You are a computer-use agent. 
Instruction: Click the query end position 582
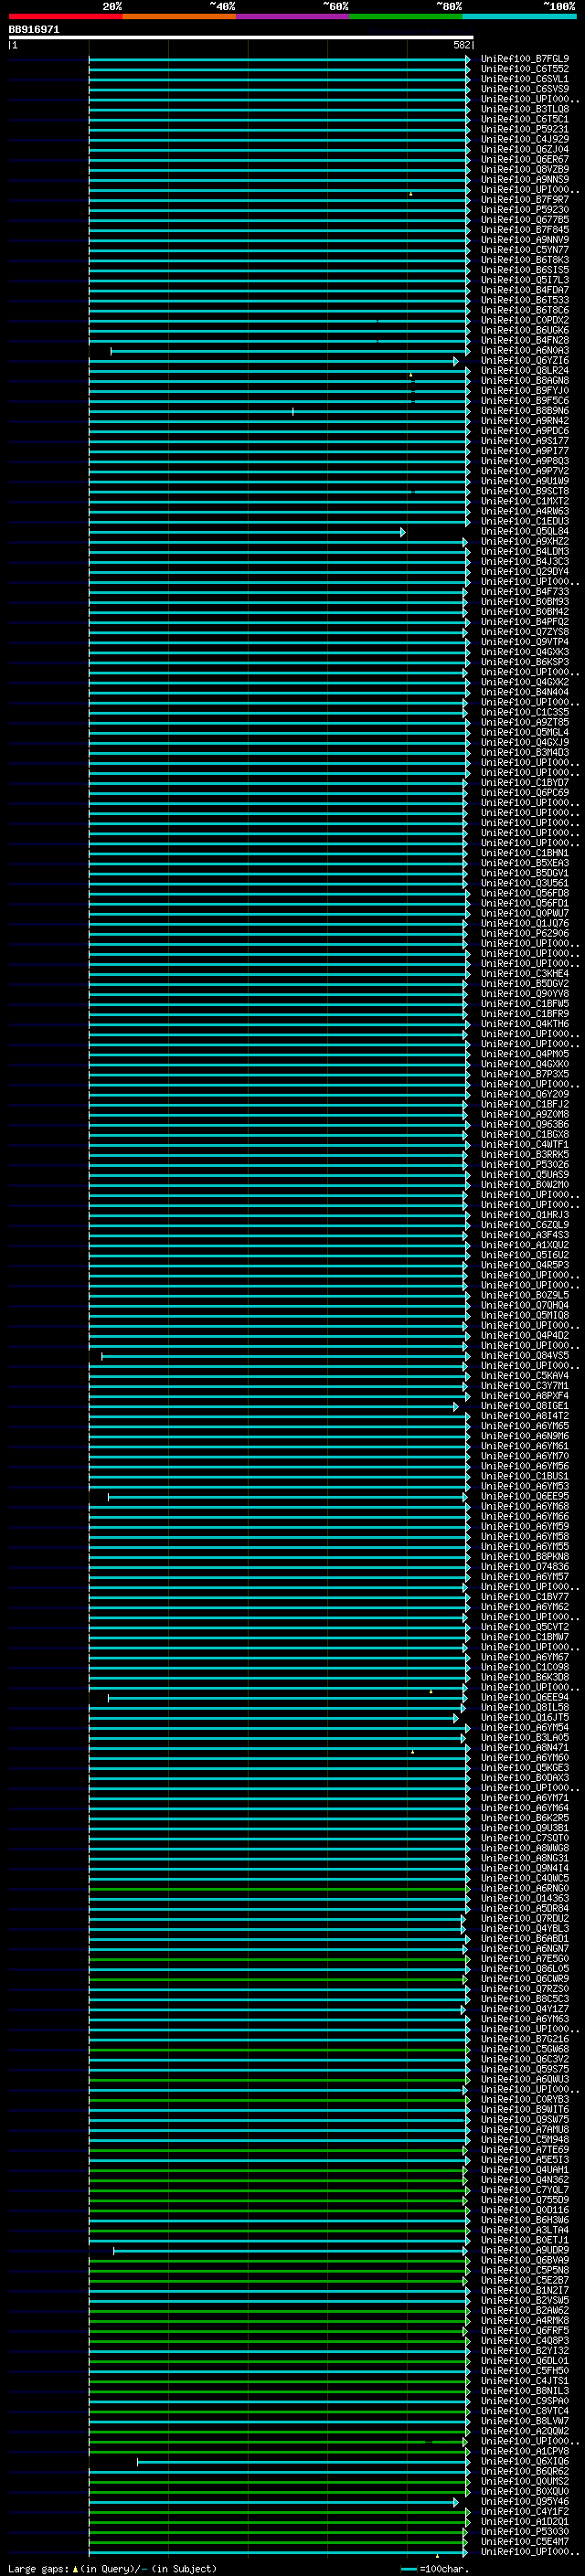[462, 45]
